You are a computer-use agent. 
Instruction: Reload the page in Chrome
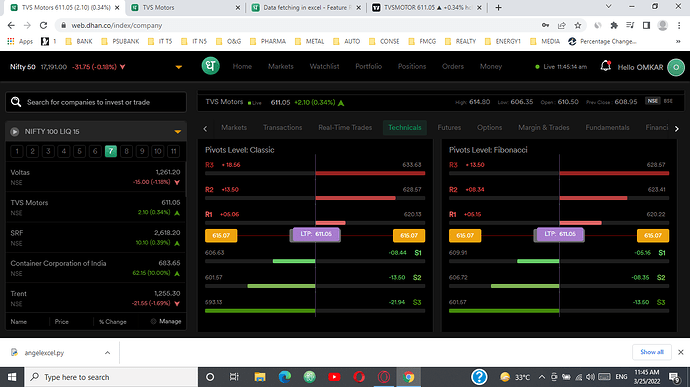pos(43,26)
